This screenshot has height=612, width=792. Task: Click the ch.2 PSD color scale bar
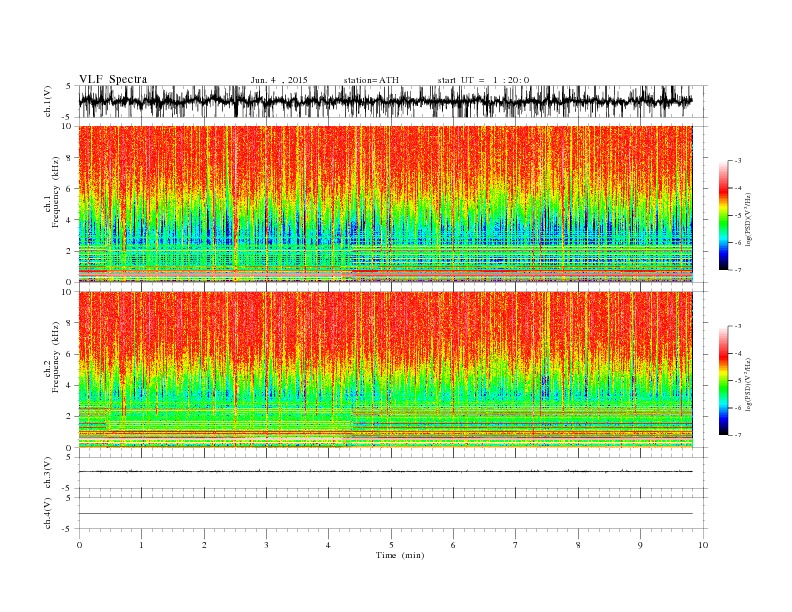(x=723, y=380)
